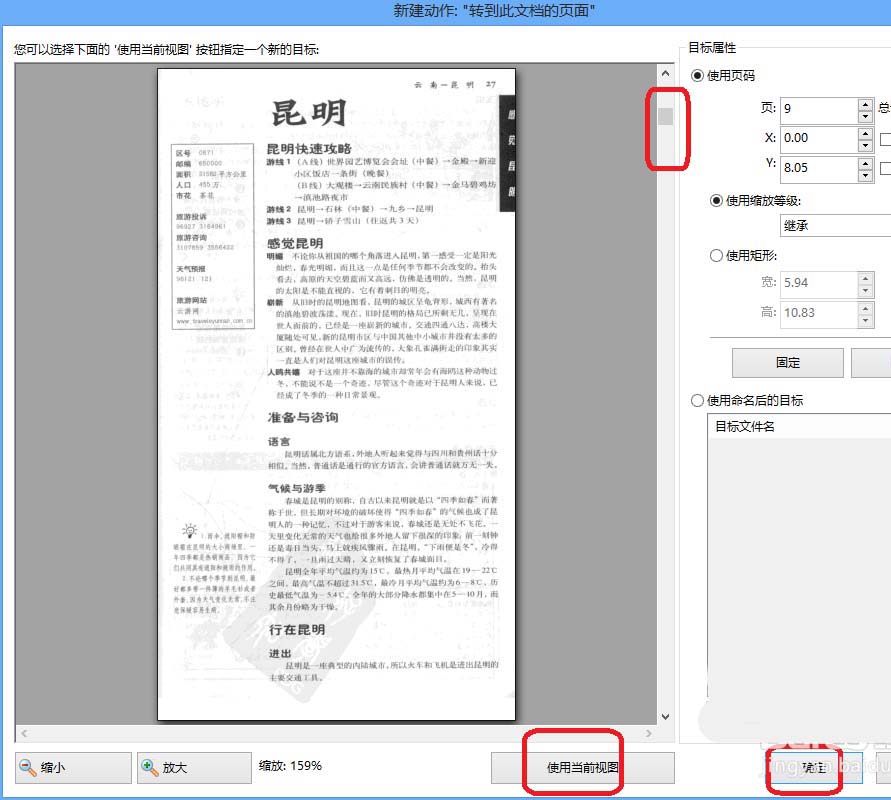Viewport: 891px width, 800px height.
Task: Increase the 宽 width value with stepper
Action: [x=864, y=278]
